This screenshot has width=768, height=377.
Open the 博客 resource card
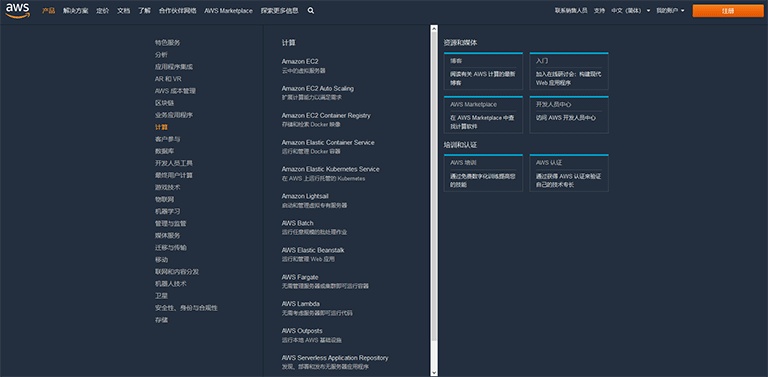(x=483, y=71)
